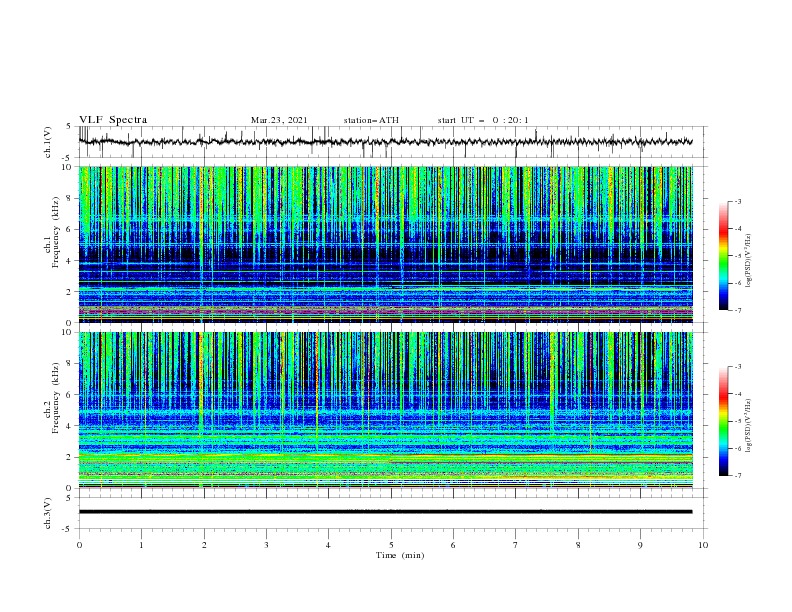The height and width of the screenshot is (612, 792).
Task: Select the "start UT = 0 :20: 1" text
Action: click(x=483, y=120)
